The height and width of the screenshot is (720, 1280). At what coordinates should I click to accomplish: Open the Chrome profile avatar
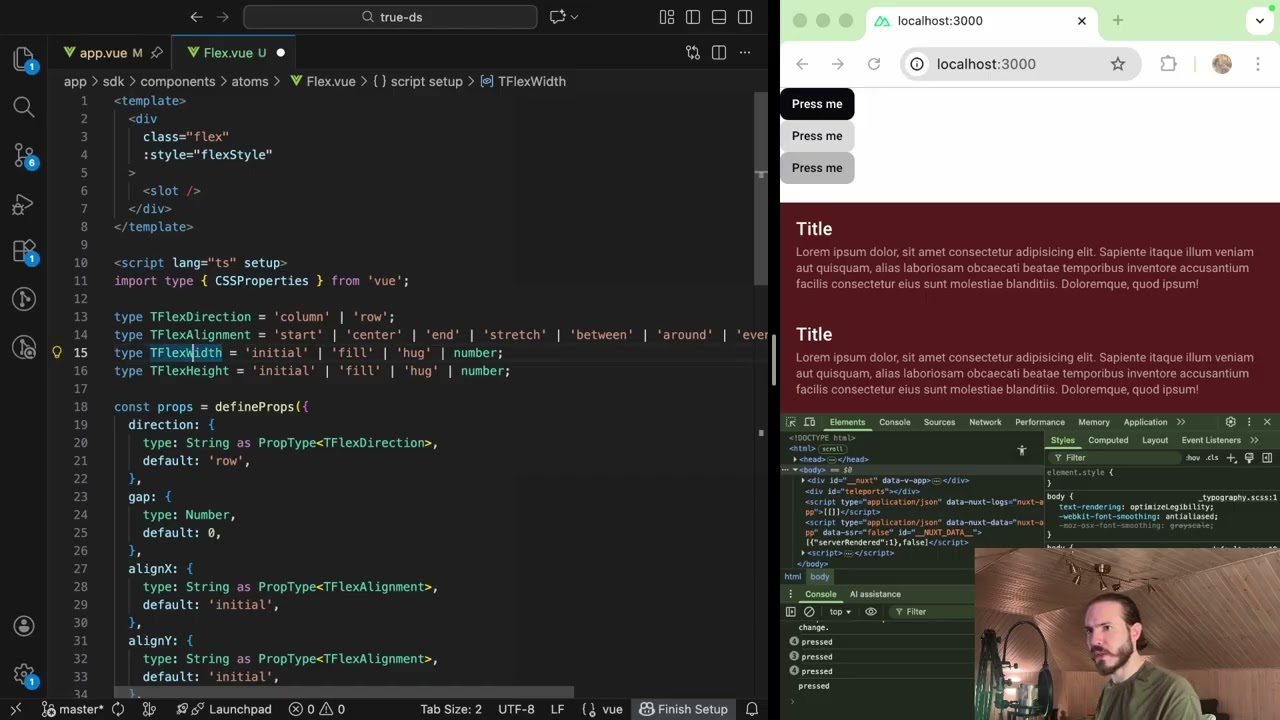click(1222, 64)
